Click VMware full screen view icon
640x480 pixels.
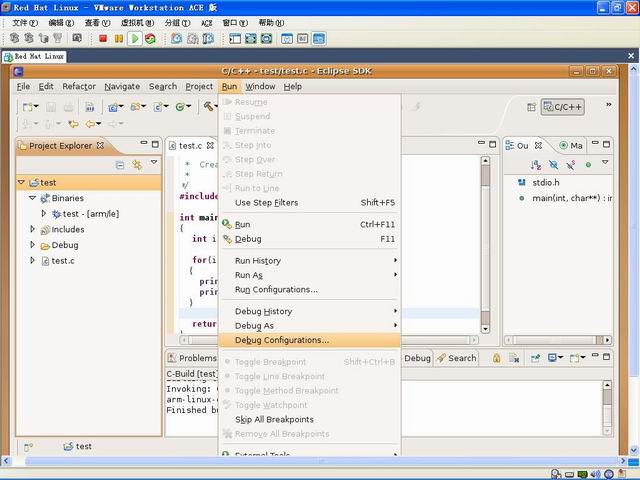(251, 39)
